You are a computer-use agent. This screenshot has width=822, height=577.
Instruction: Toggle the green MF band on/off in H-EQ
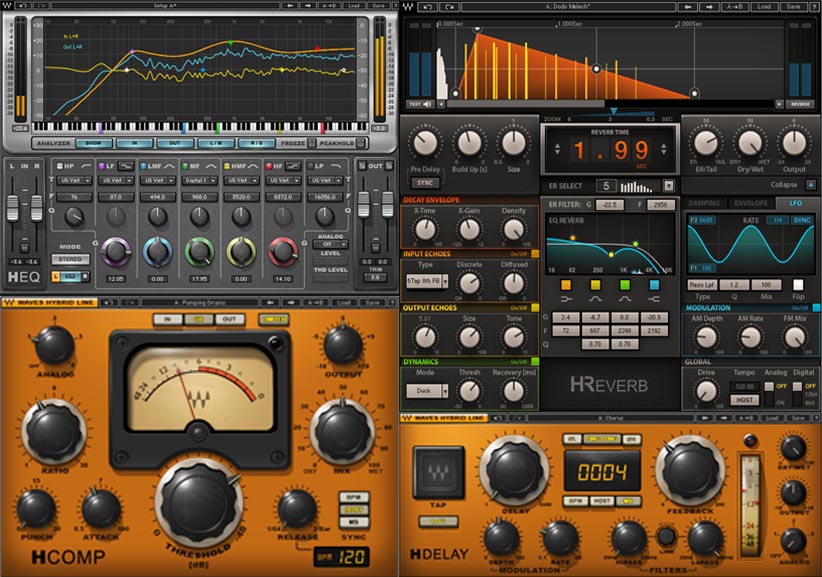coord(185,166)
